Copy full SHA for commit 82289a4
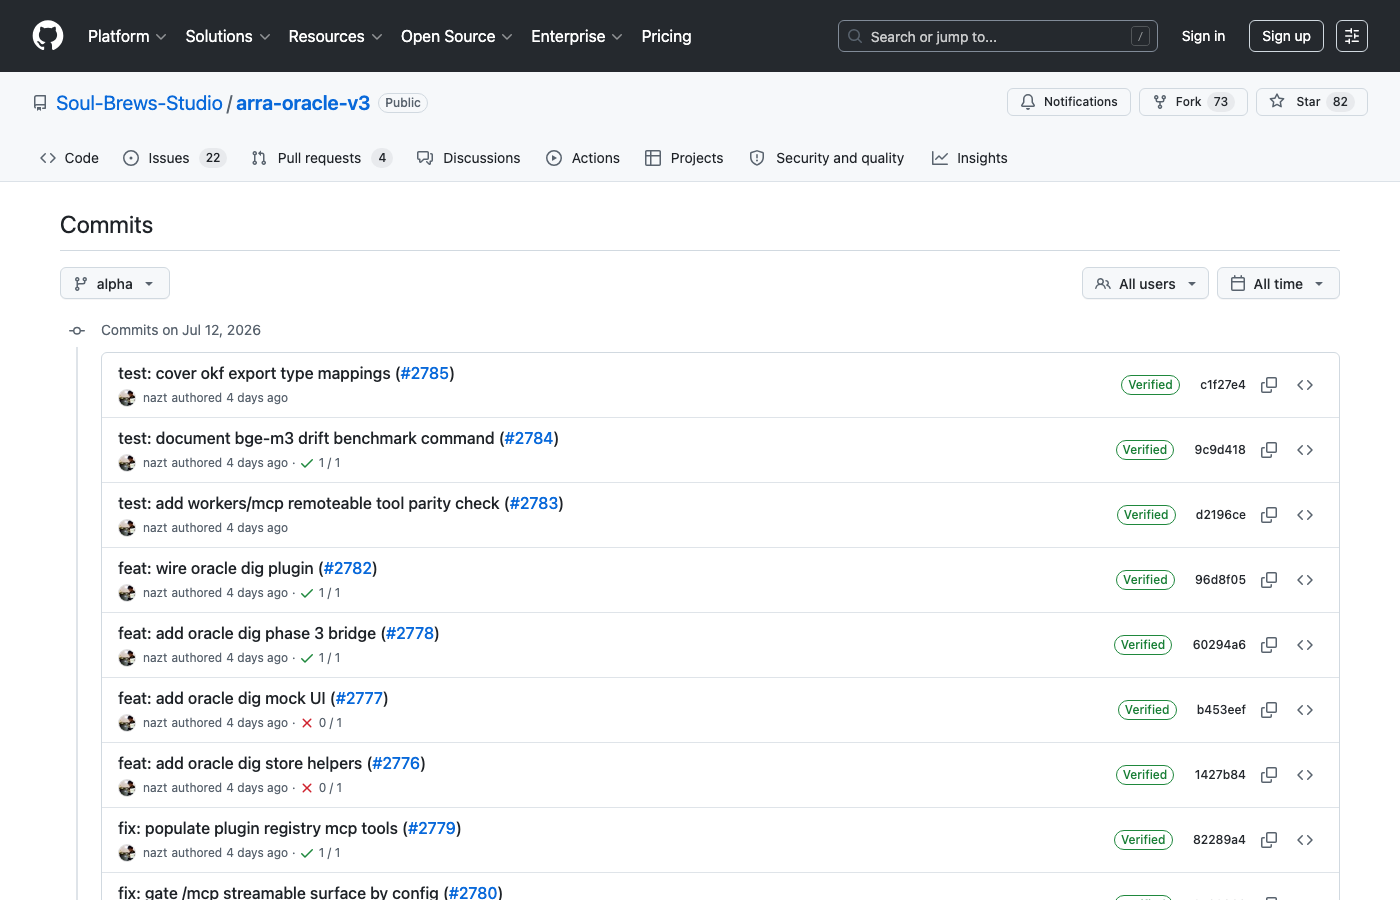Image resolution: width=1400 pixels, height=900 pixels. pos(1269,840)
